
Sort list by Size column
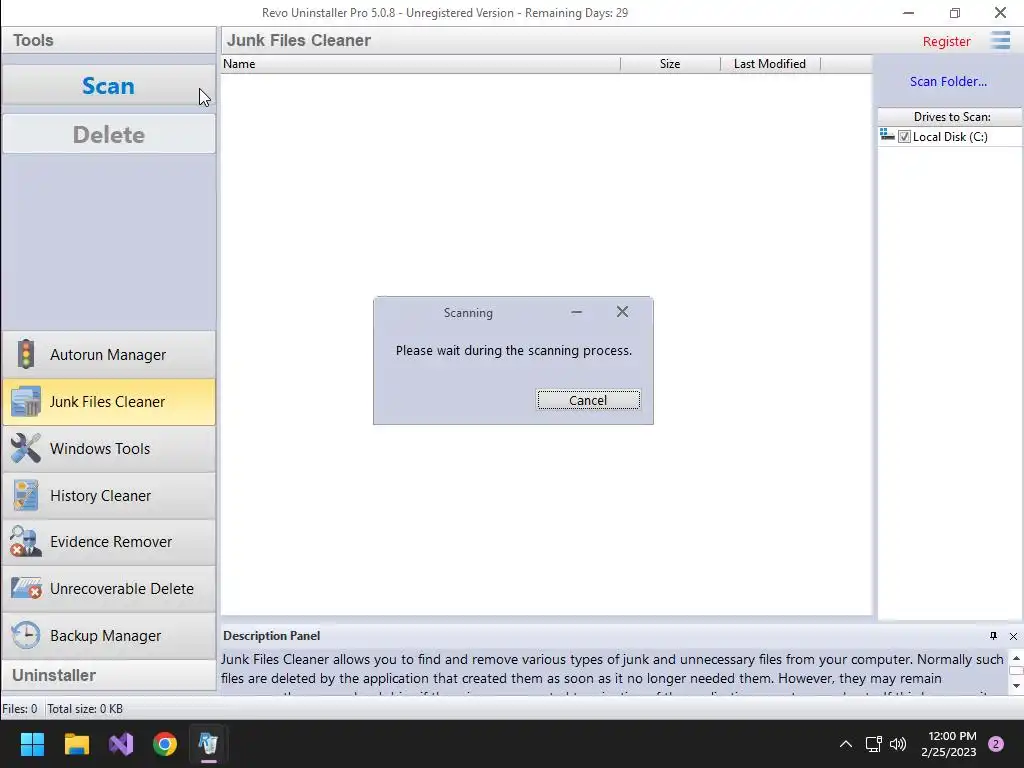coord(670,64)
